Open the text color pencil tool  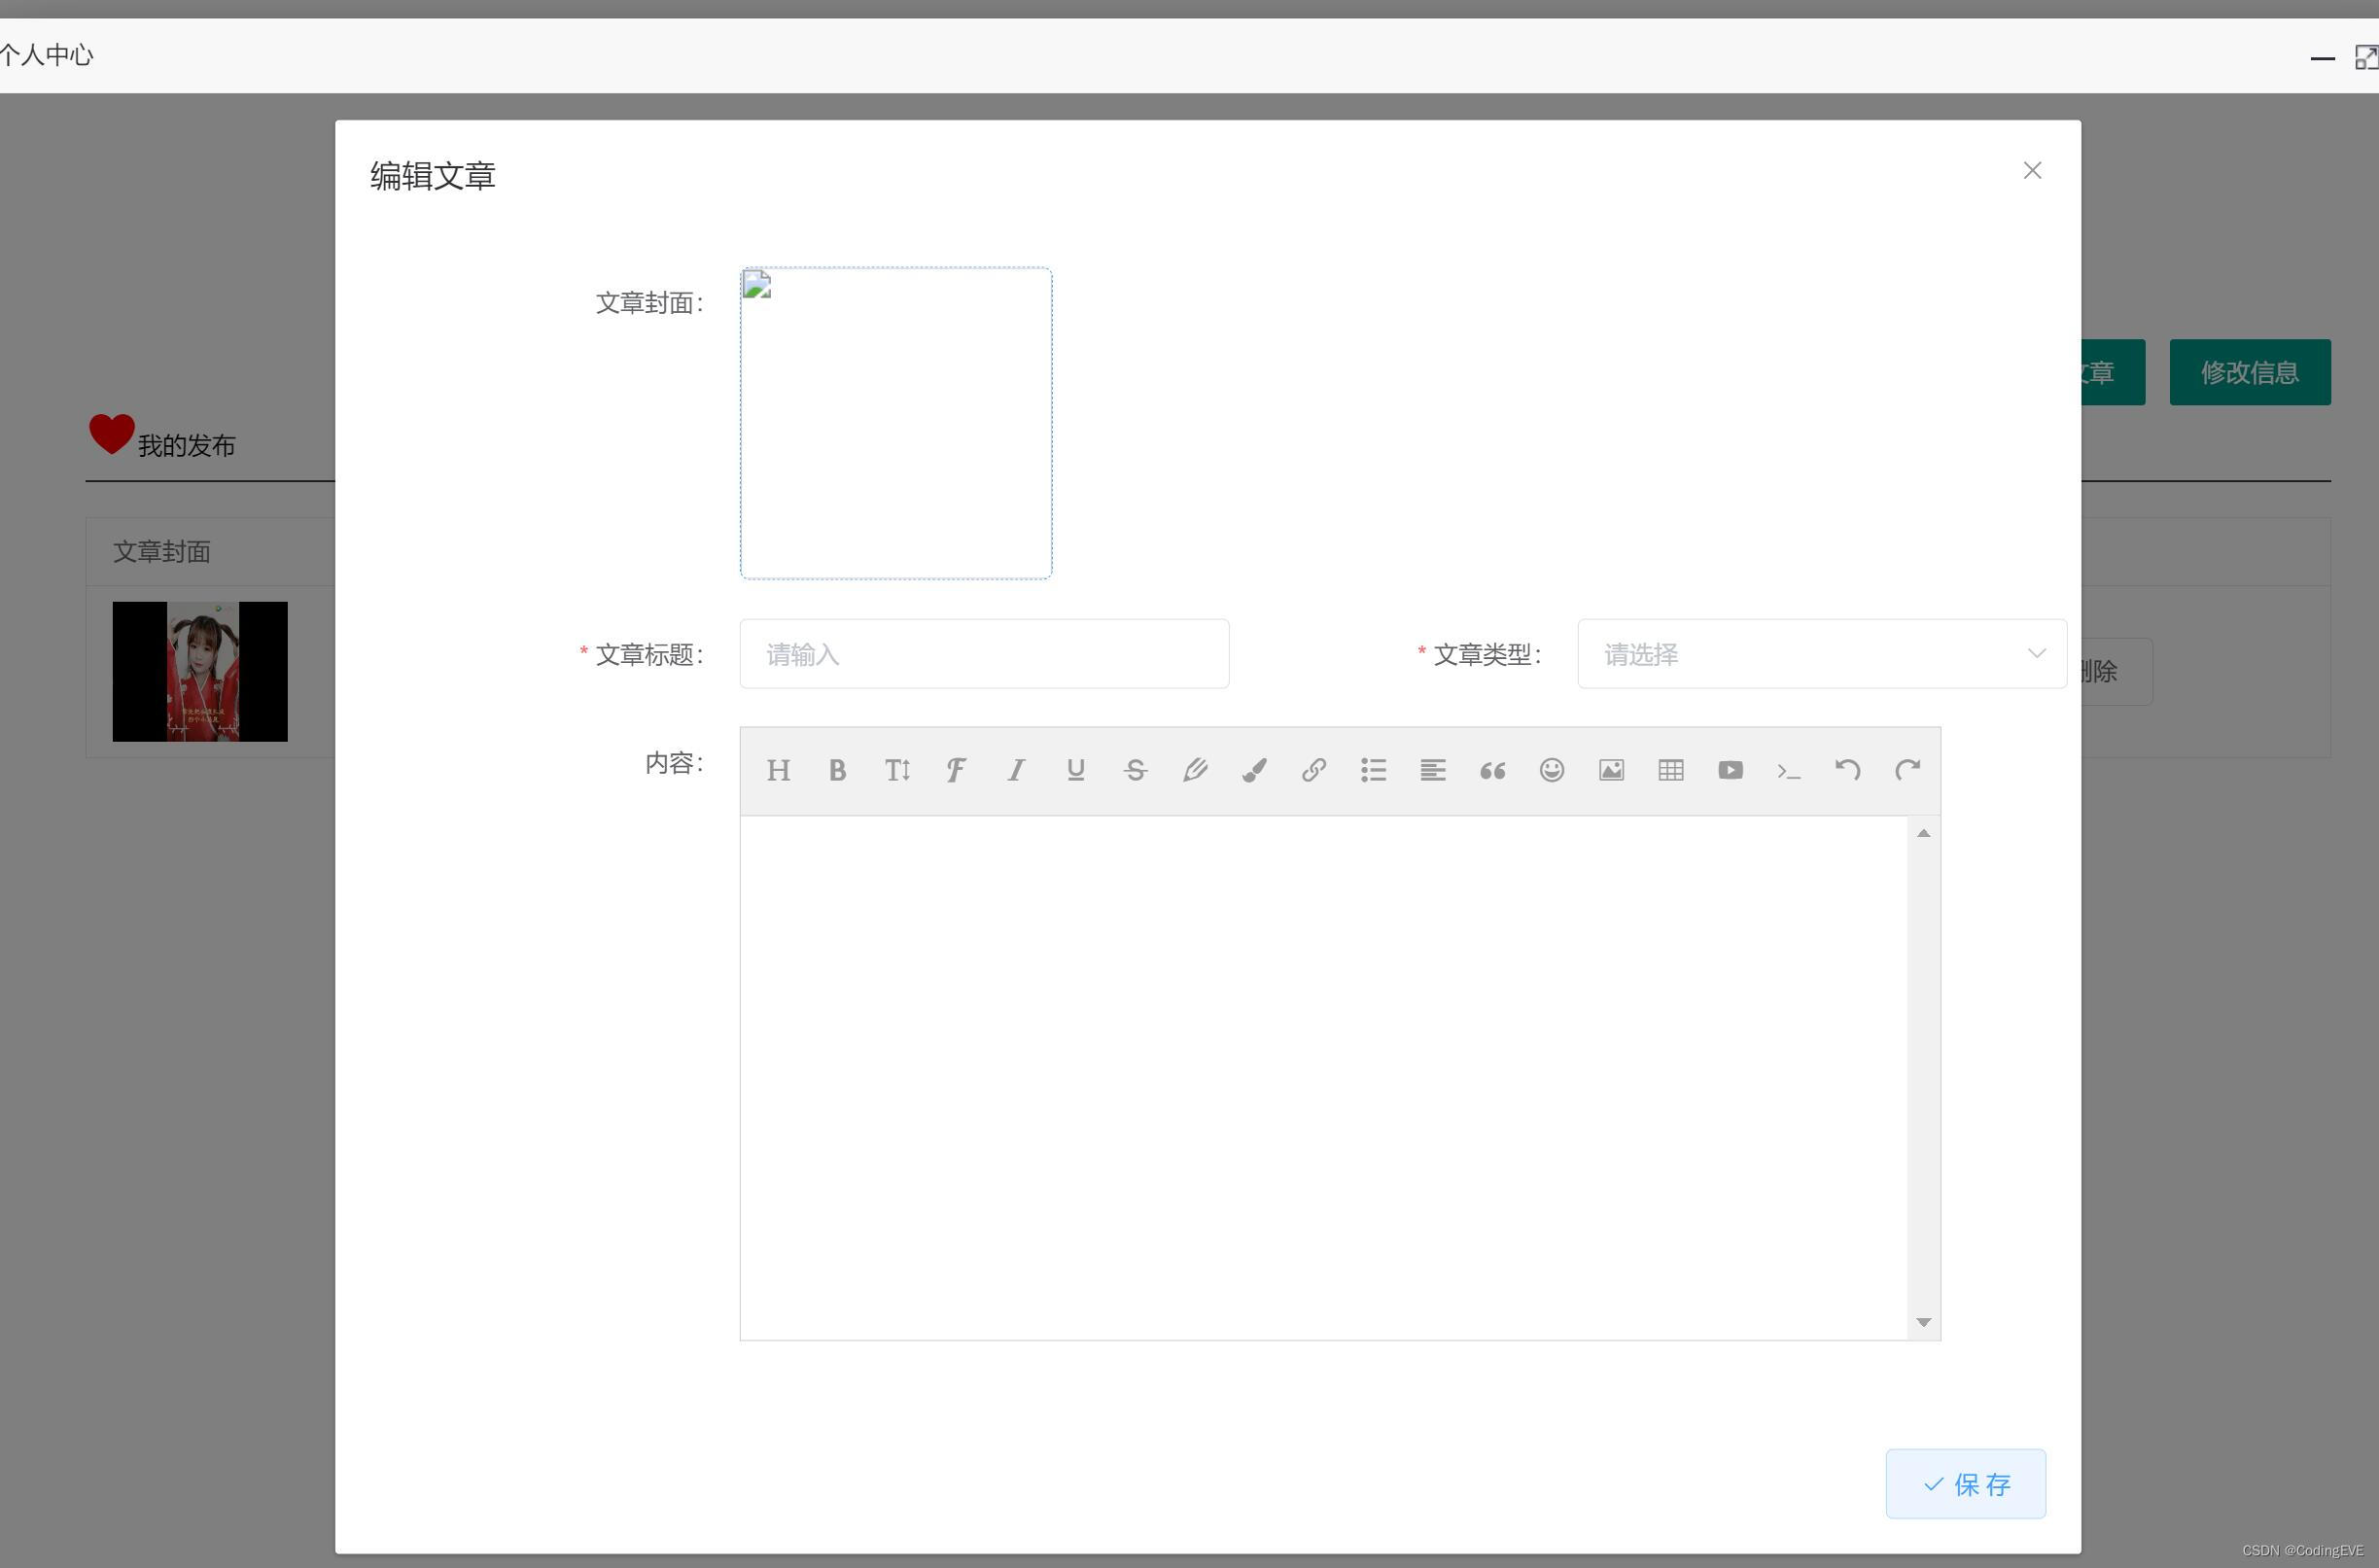point(1195,770)
